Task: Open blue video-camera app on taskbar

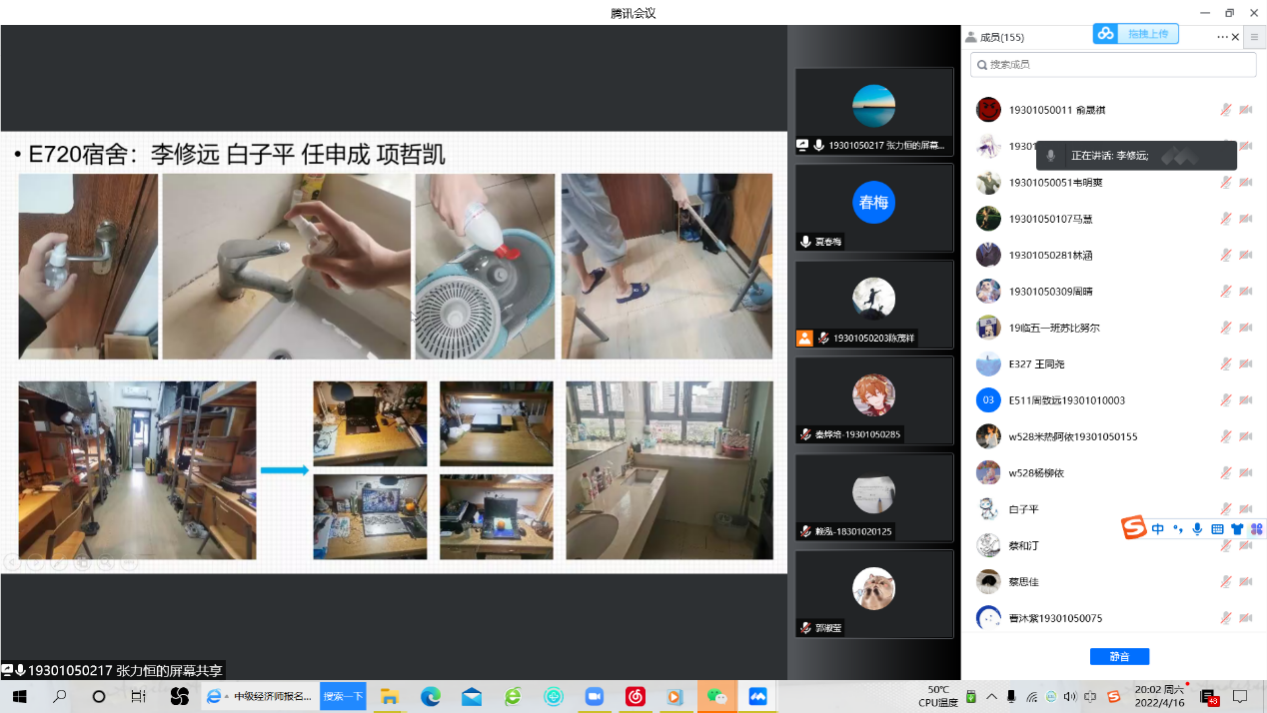Action: (594, 696)
